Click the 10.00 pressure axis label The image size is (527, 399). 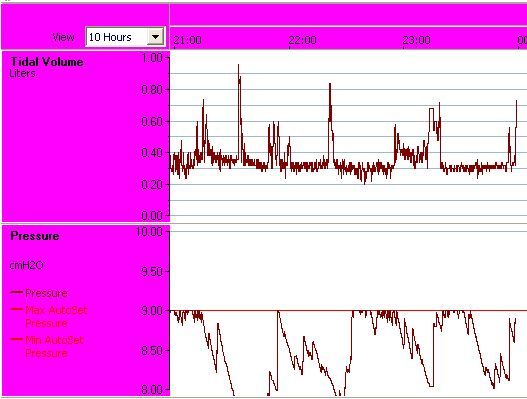point(150,232)
